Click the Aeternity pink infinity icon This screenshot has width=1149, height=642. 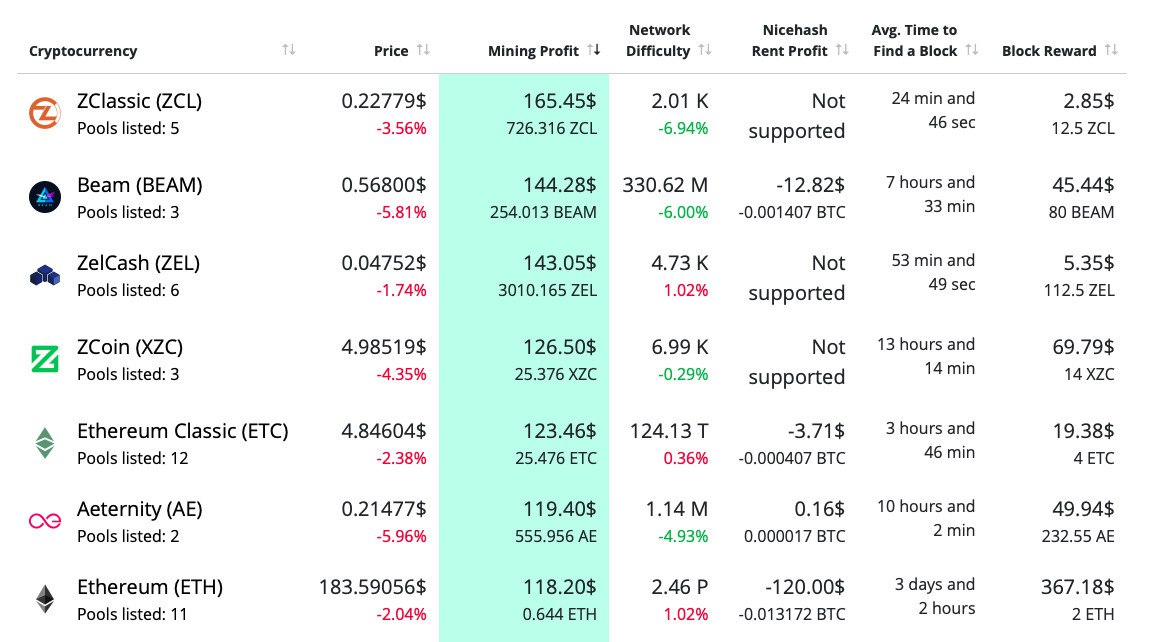45,521
